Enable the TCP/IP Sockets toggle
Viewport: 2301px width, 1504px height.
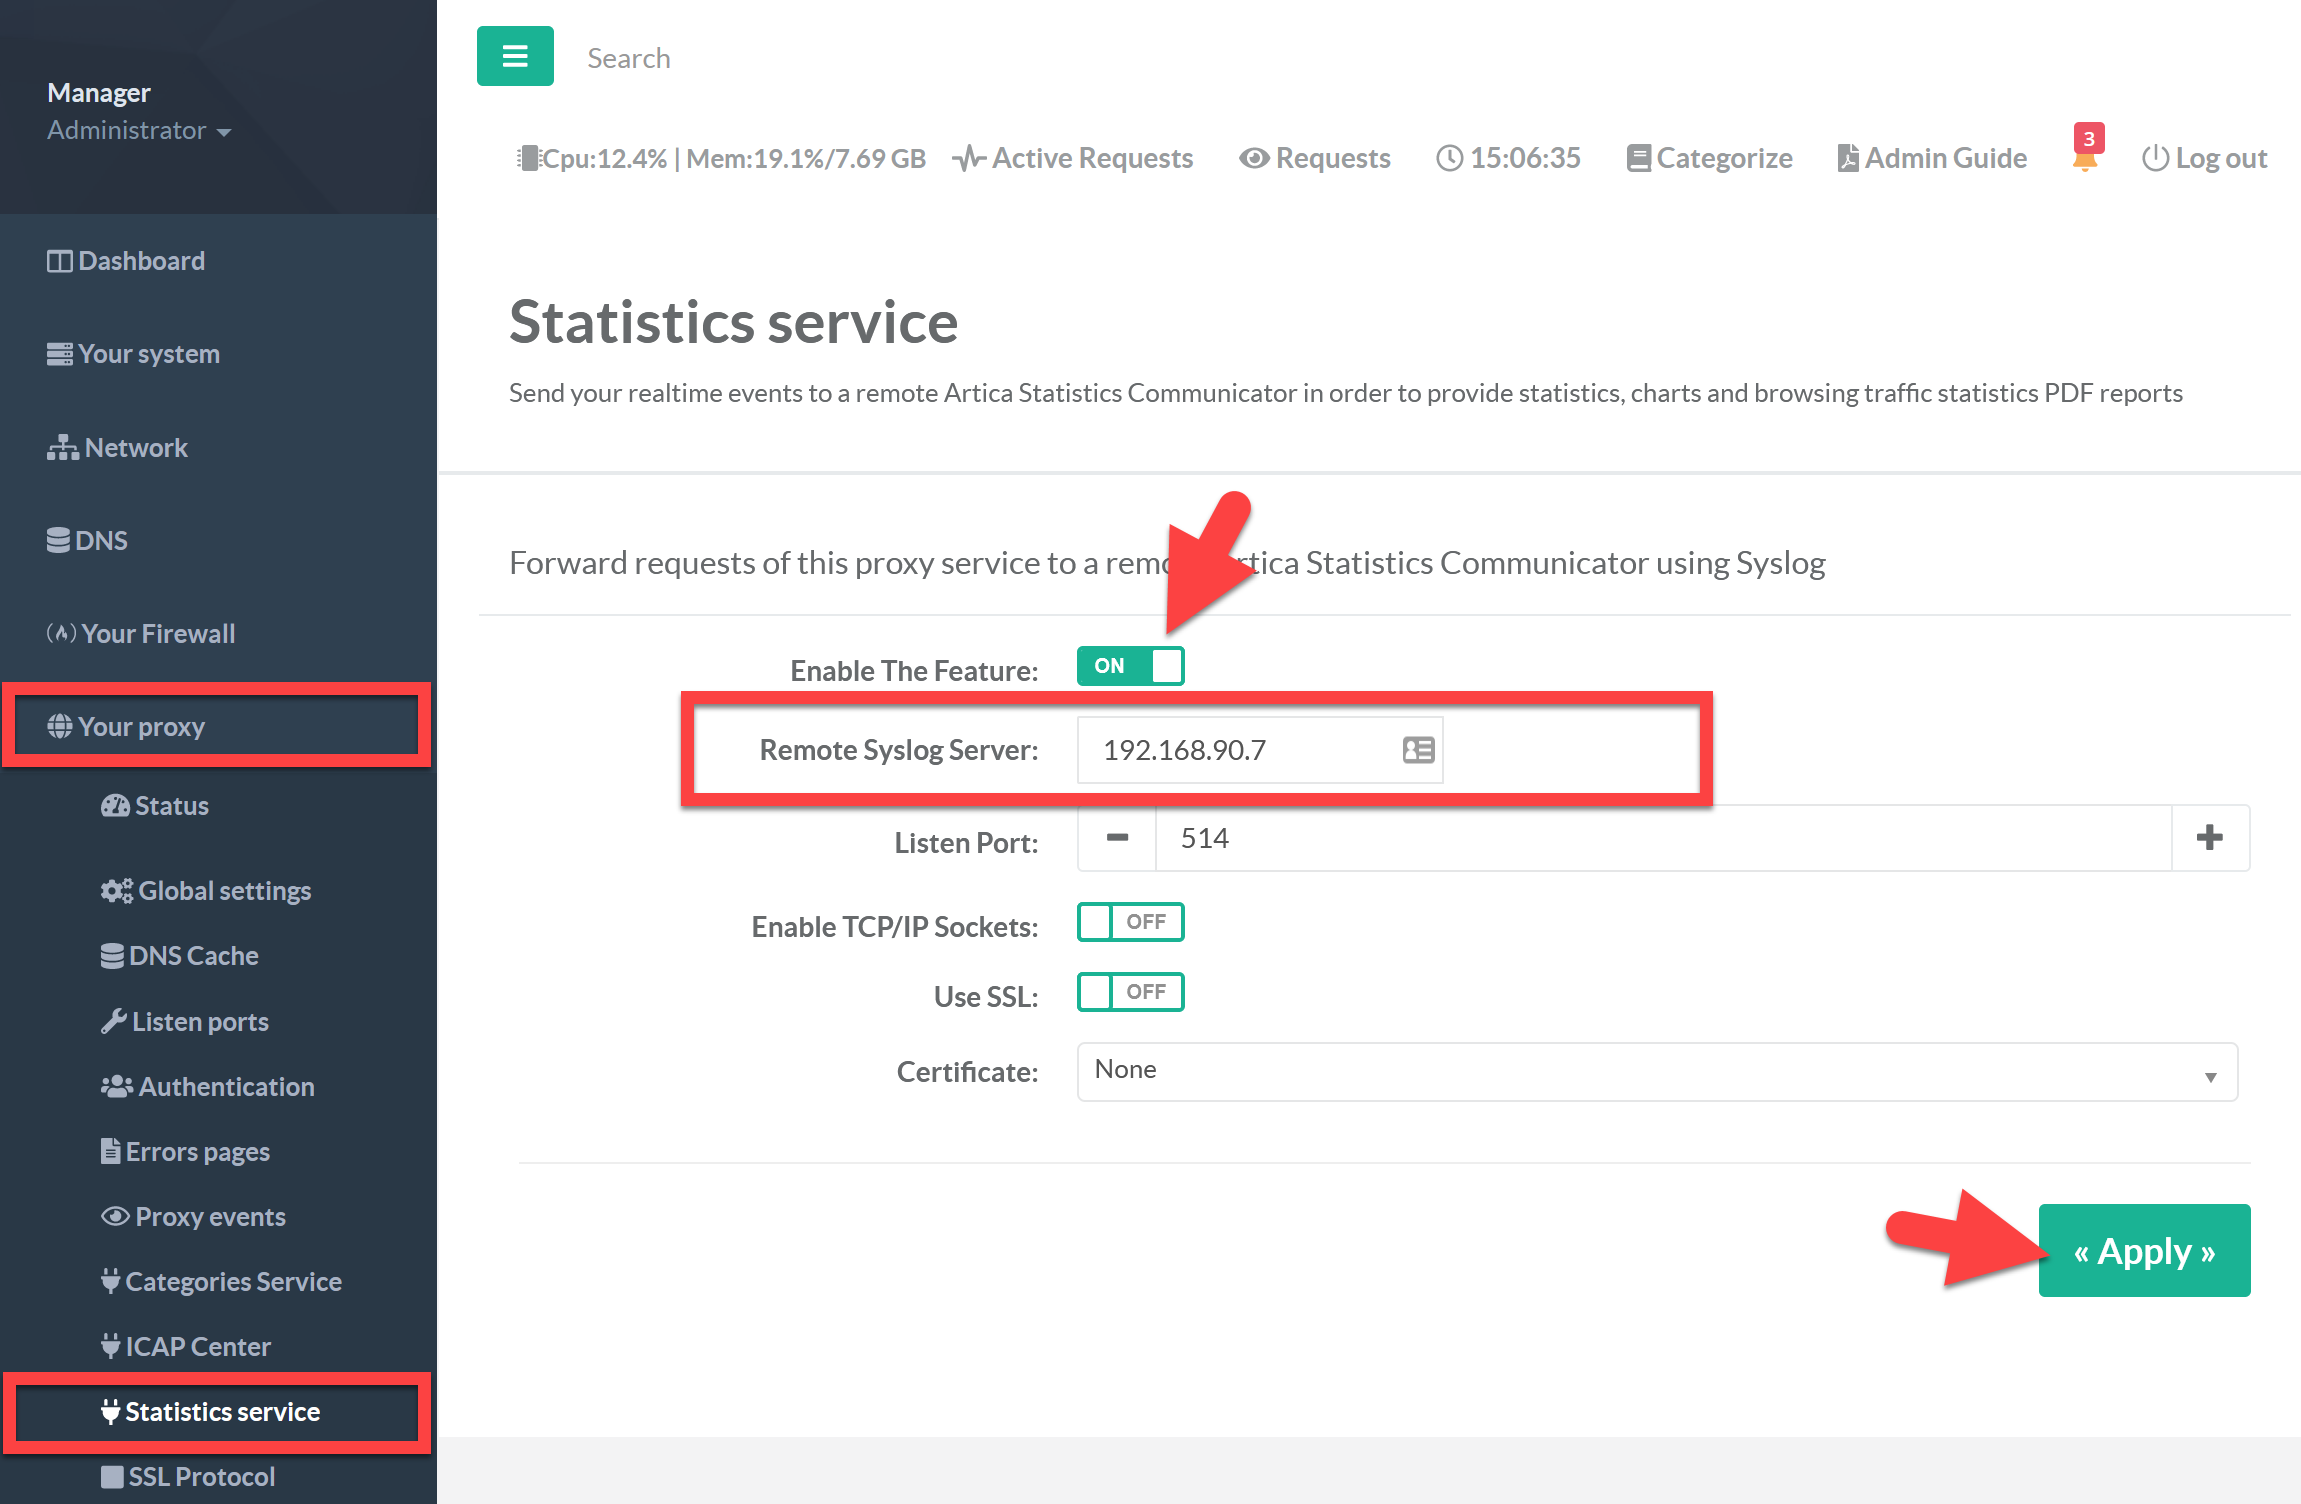tap(1130, 922)
